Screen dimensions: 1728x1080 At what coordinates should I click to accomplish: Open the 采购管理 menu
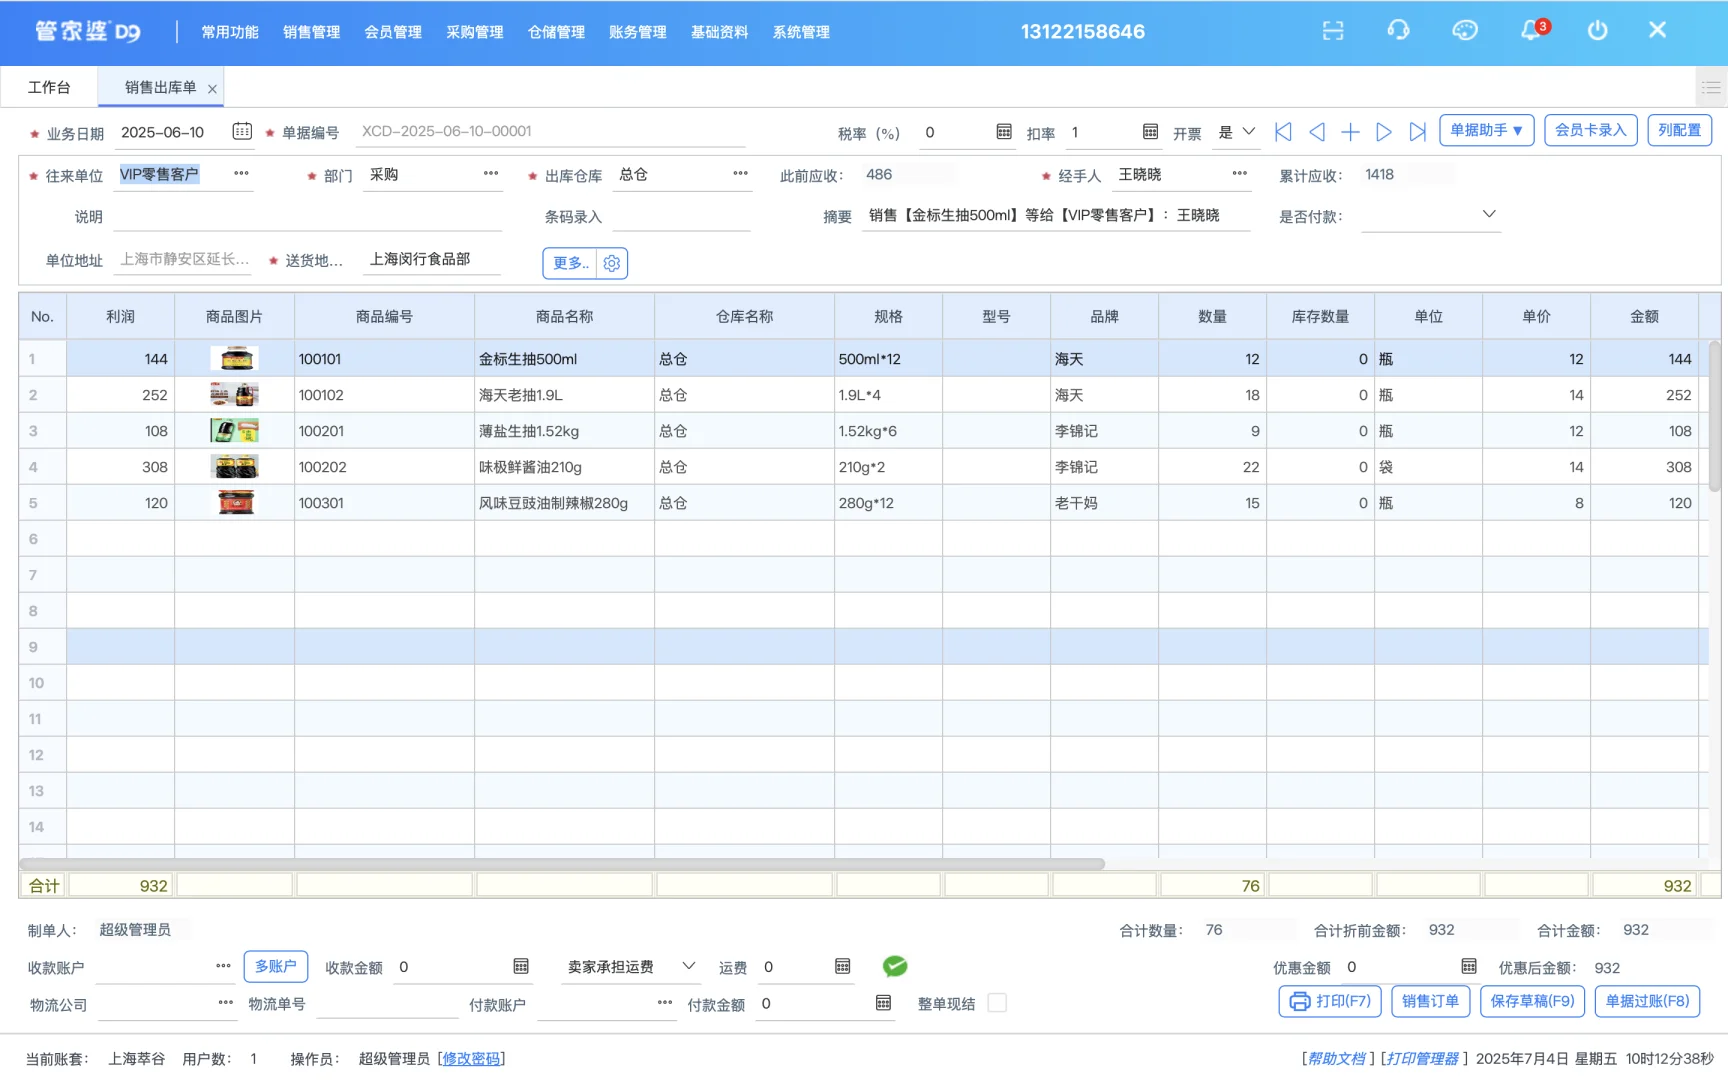pyautogui.click(x=475, y=32)
